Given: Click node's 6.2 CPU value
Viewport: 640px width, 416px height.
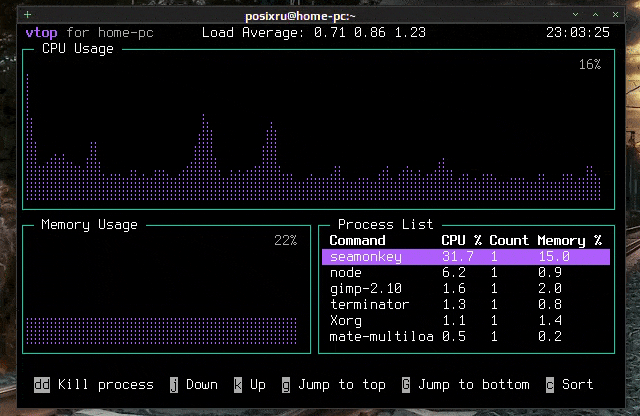Looking at the screenshot, I should coord(453,273).
